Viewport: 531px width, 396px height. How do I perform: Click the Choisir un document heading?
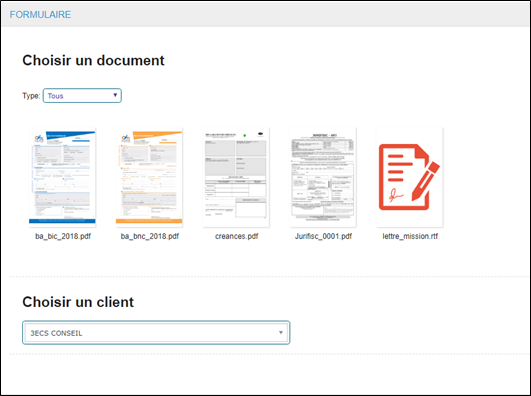[x=93, y=61]
